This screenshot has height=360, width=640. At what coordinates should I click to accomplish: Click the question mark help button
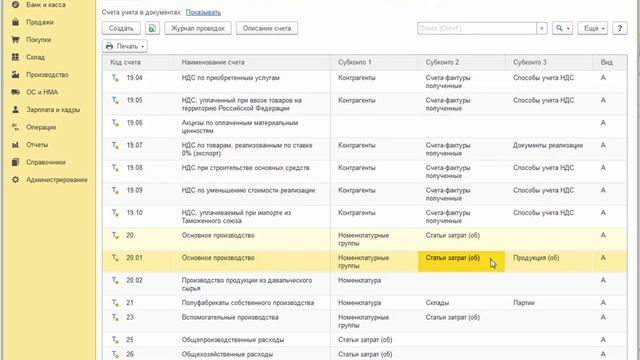[620, 28]
